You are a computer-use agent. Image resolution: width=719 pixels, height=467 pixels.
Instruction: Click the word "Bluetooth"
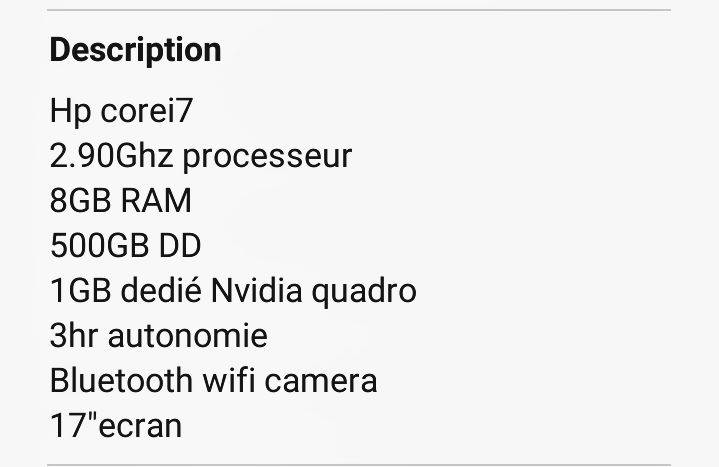[122, 380]
